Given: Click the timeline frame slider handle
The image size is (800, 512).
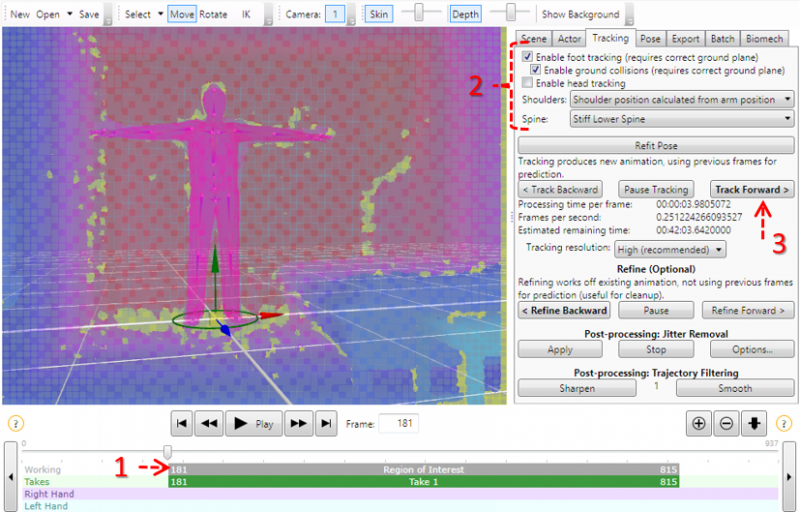Looking at the screenshot, I should coord(167,451).
